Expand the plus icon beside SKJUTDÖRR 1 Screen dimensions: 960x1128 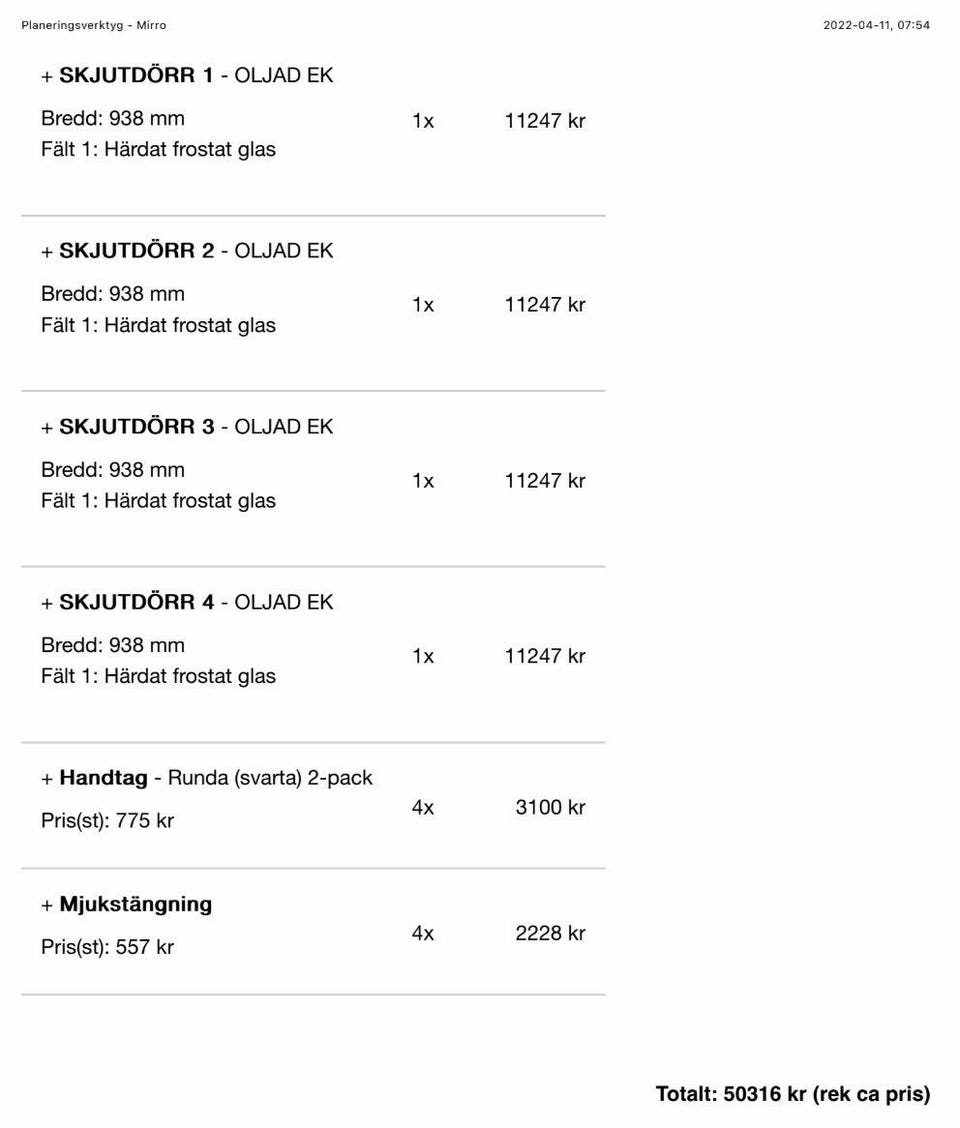point(47,76)
